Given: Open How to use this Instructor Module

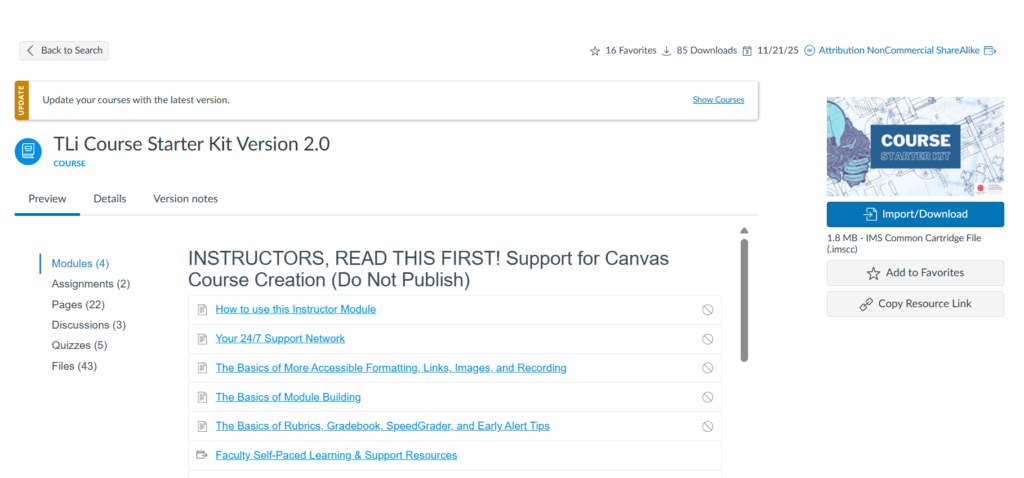Looking at the screenshot, I should (296, 310).
